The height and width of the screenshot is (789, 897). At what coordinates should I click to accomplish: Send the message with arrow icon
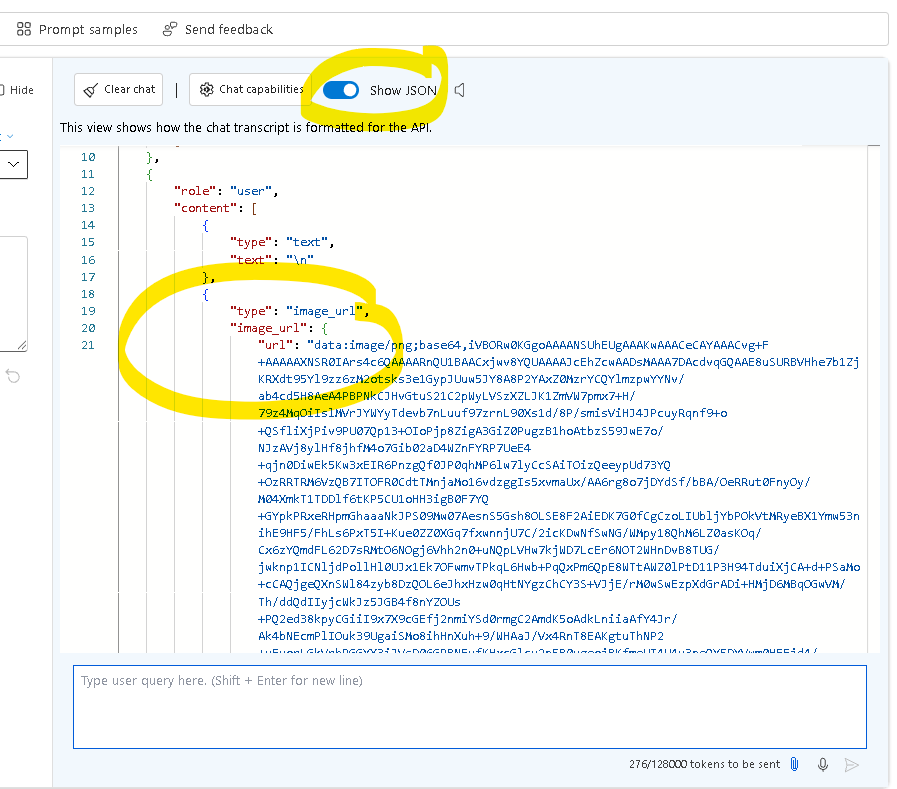click(851, 764)
